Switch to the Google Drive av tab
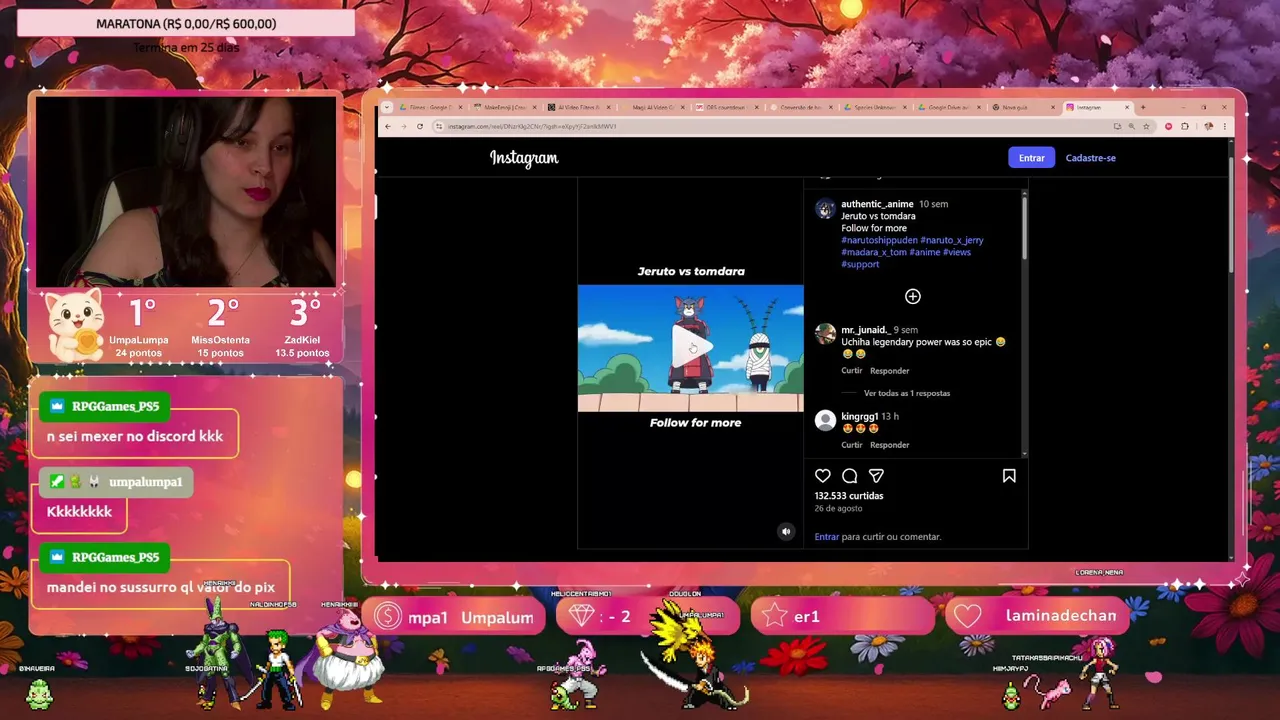Image resolution: width=1280 pixels, height=720 pixels. [x=947, y=107]
